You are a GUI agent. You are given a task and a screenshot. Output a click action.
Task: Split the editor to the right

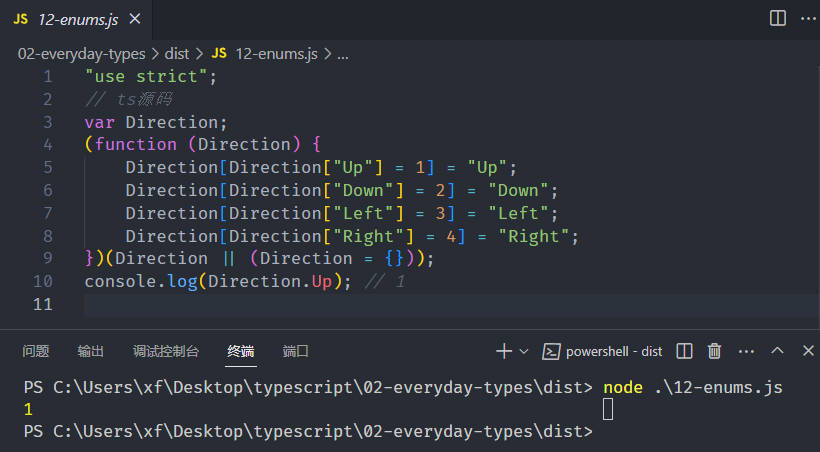pyautogui.click(x=778, y=18)
